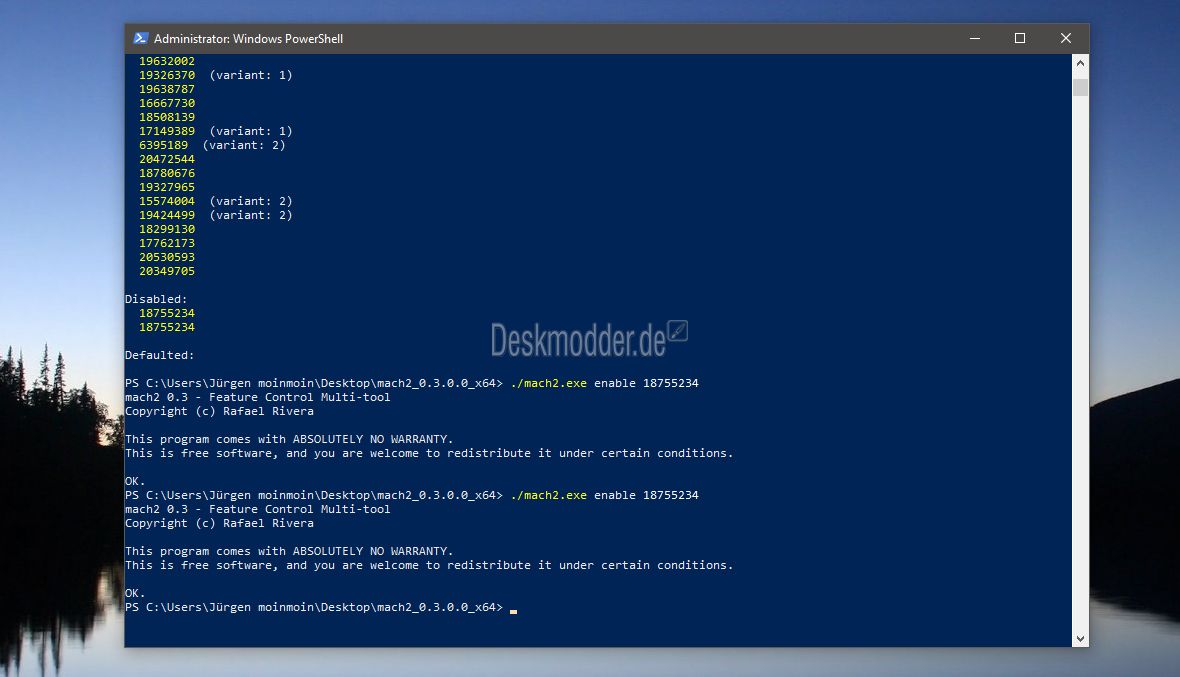
Task: Click feature ID 19327965
Action: click(167, 187)
